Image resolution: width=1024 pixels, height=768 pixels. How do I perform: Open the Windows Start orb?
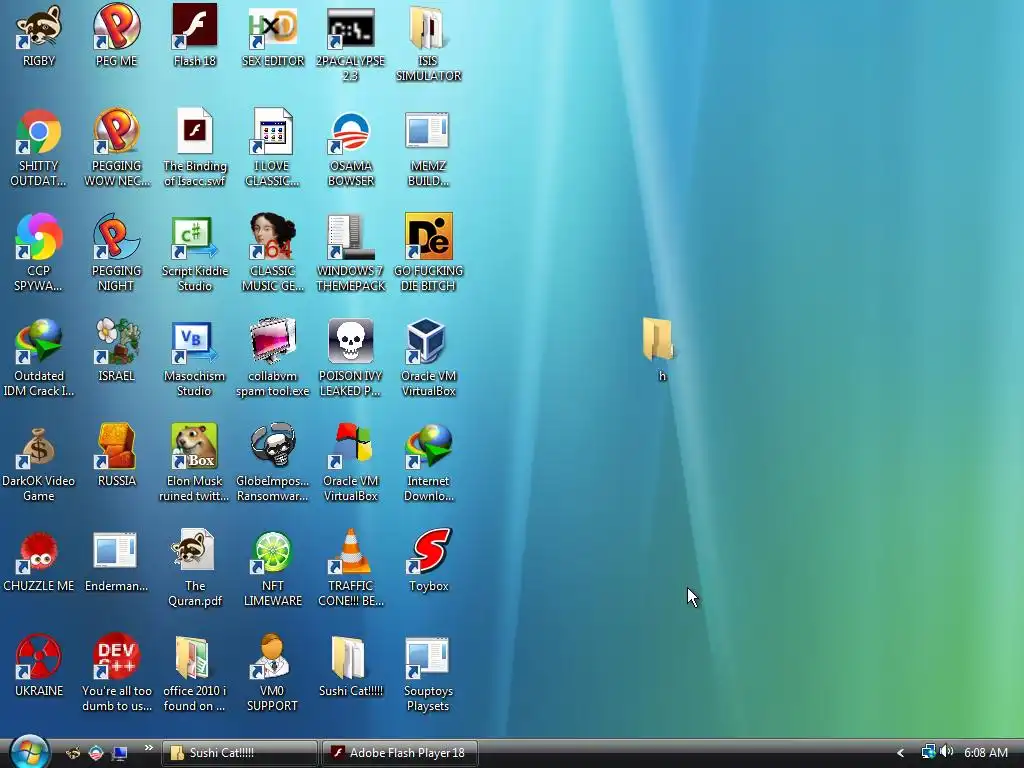29,752
